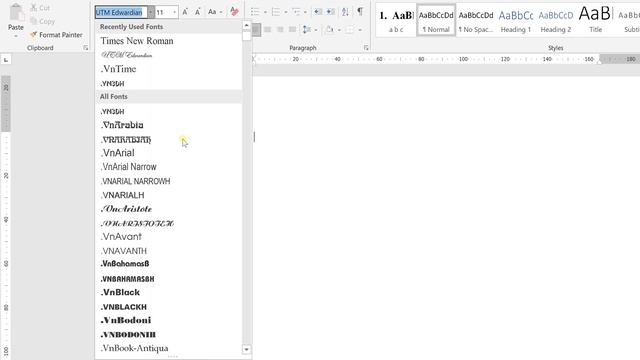Click the font list scroll up arrow
The width and height of the screenshot is (640, 360).
click(x=246, y=26)
